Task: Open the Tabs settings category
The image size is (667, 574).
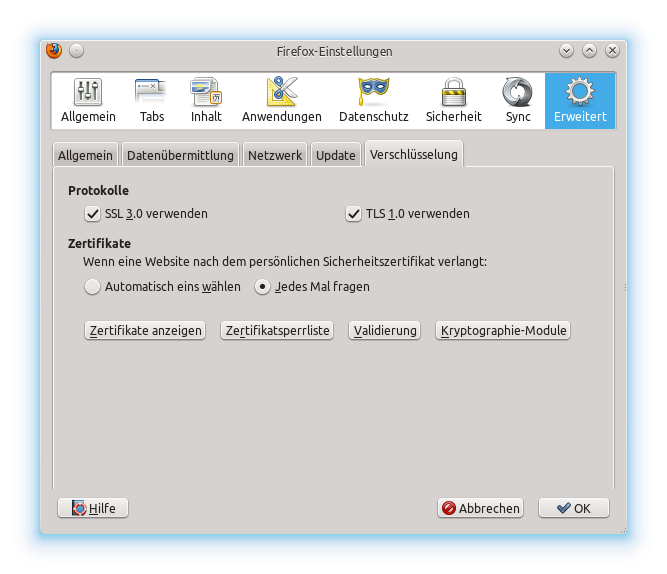Action: 152,101
